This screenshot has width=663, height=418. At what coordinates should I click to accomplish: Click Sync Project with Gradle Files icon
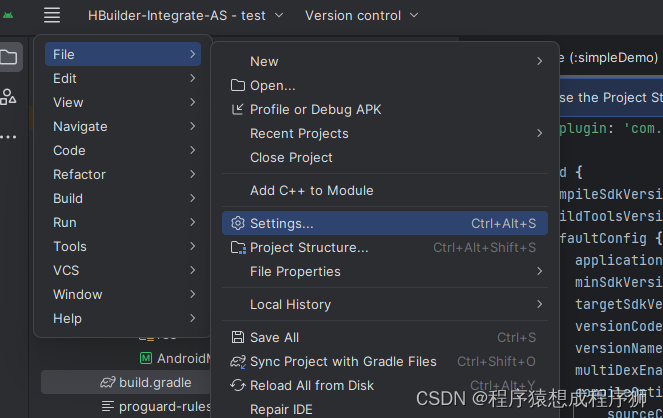tap(238, 362)
